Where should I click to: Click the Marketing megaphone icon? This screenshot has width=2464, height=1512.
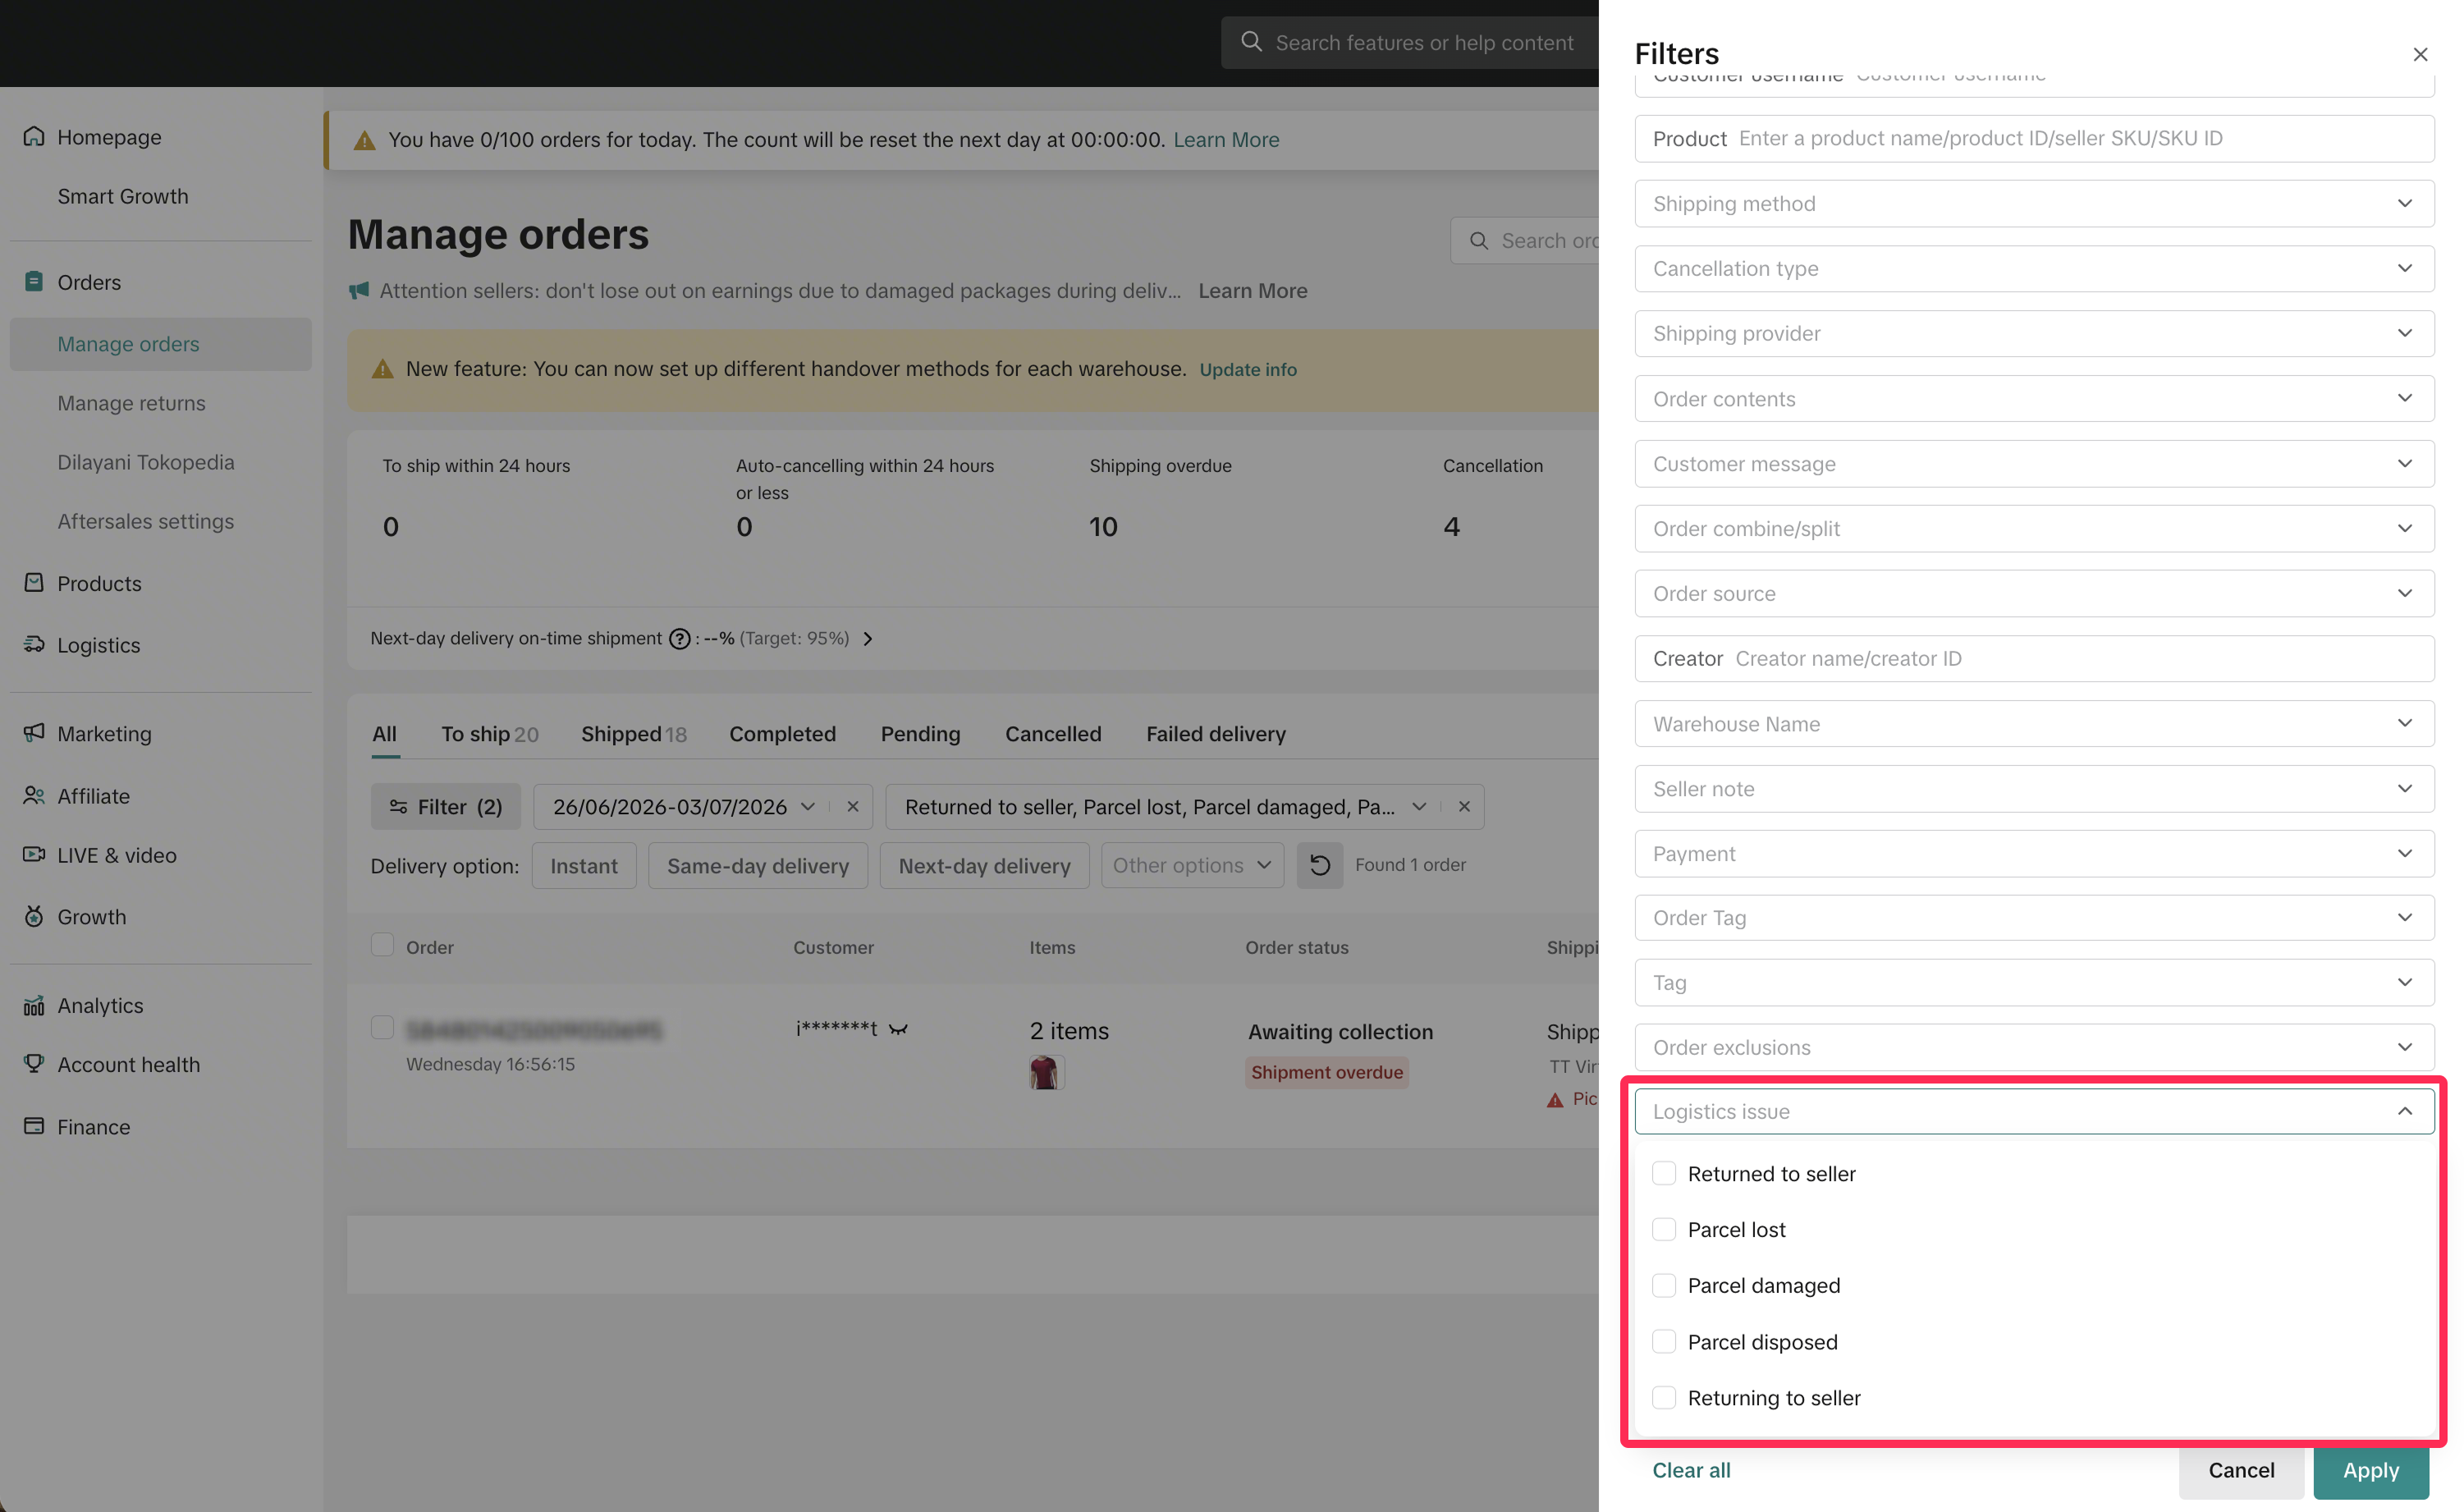pos(34,733)
